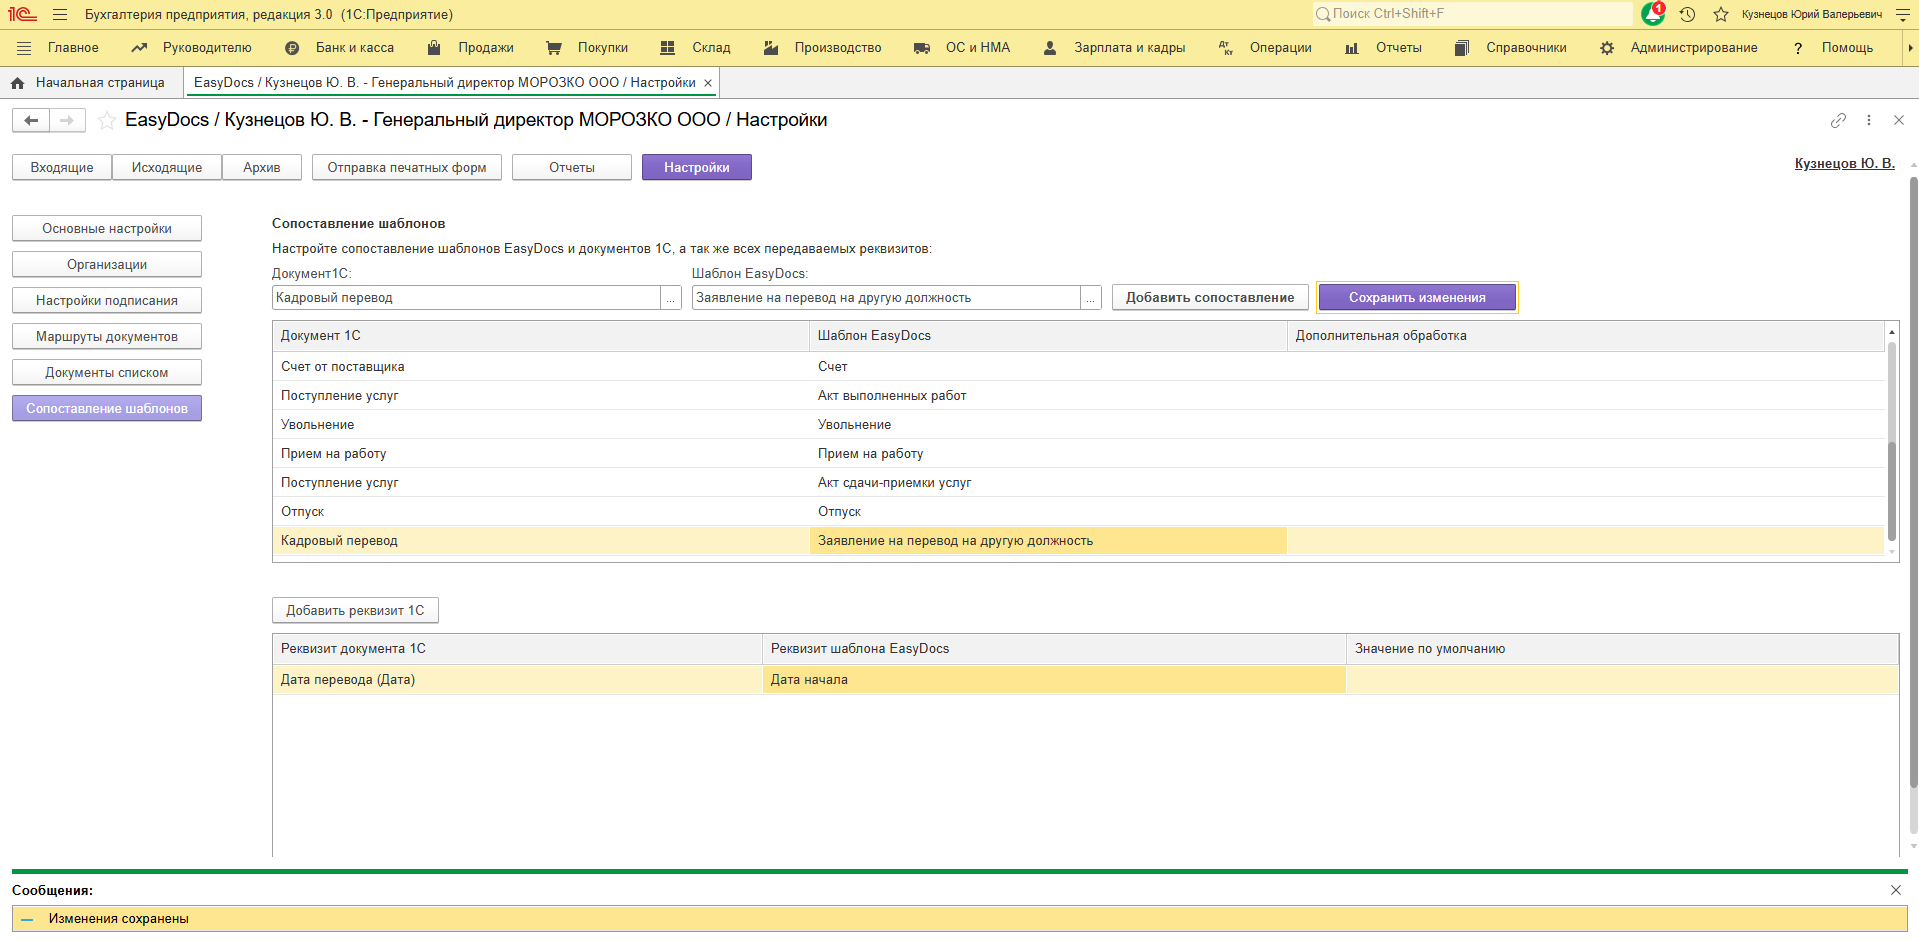
Task: Switch to the Входящие tab
Action: (62, 167)
